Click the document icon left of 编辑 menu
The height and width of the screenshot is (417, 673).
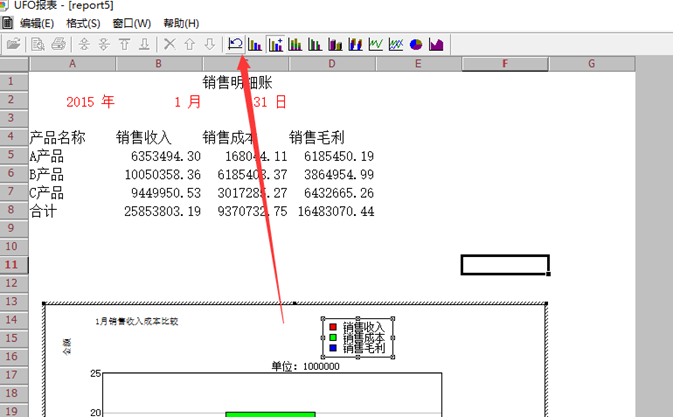coord(7,23)
